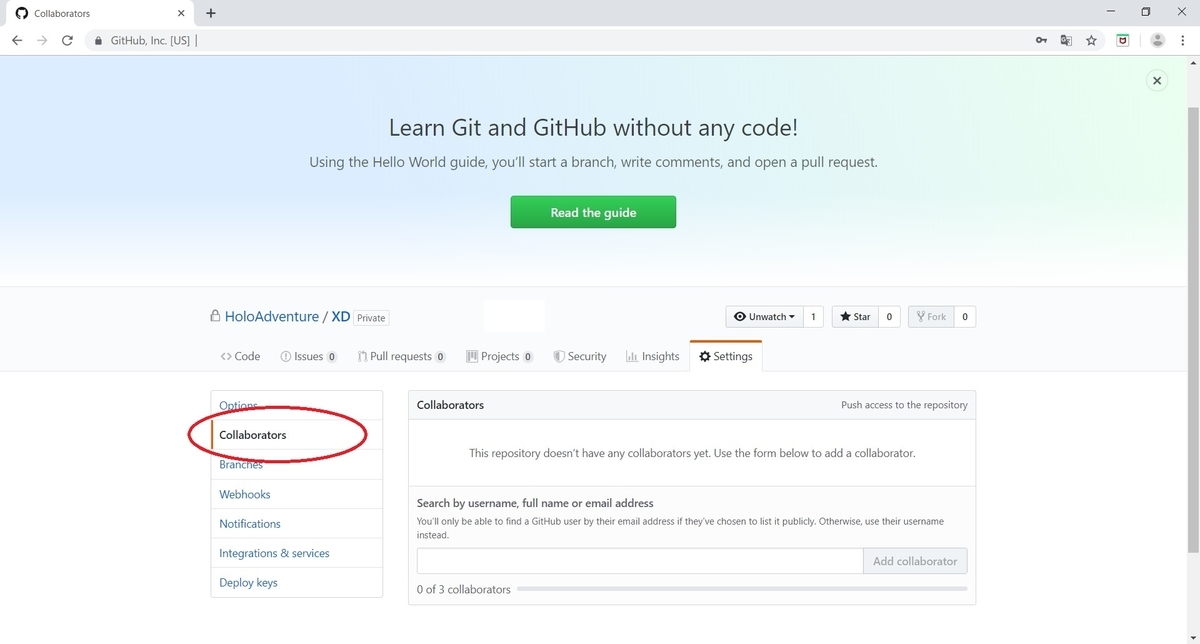Open Options in settings sidebar
Screen dimensions: 1200x644
pos(297,405)
